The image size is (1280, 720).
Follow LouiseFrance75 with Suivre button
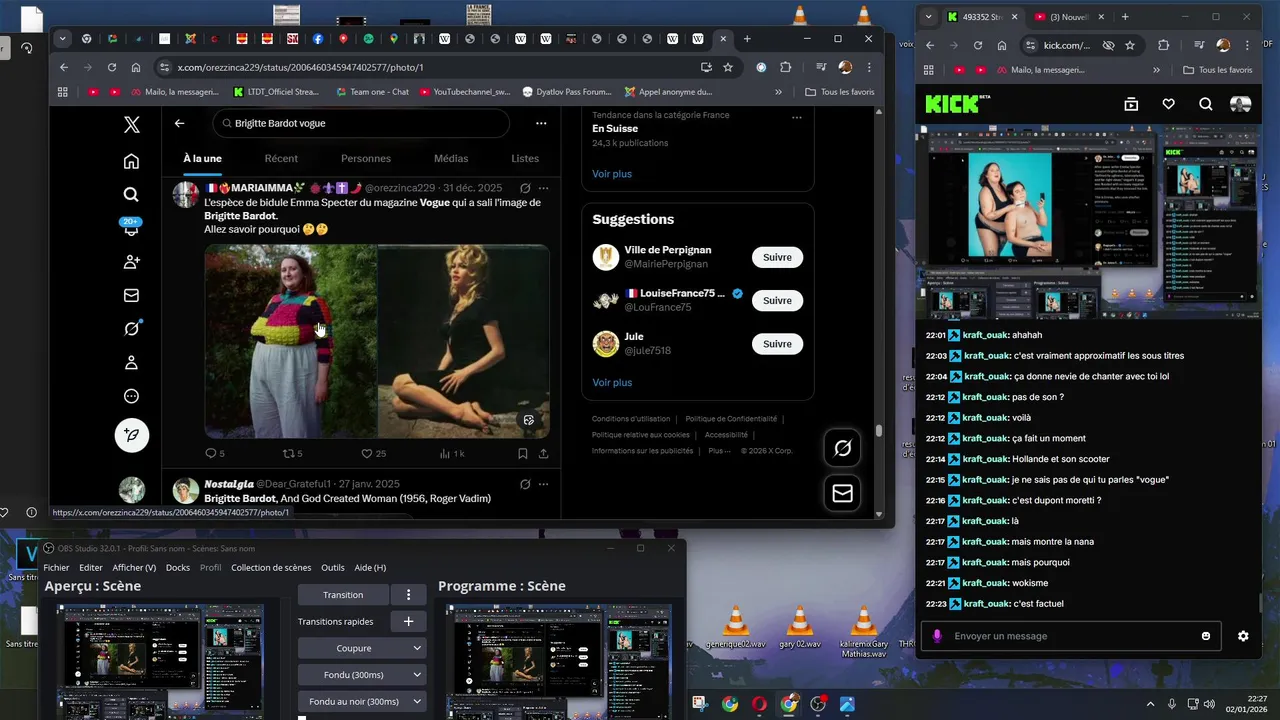click(777, 300)
